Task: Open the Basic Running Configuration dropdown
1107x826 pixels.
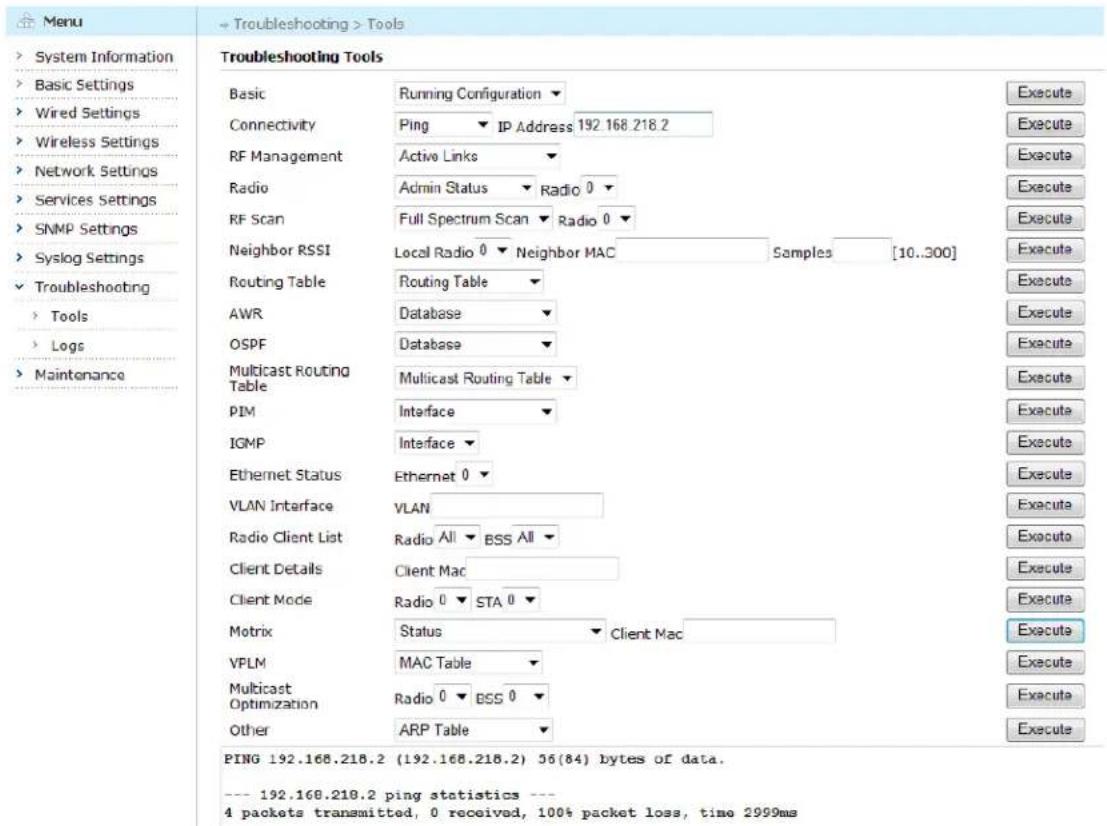Action: pos(479,93)
